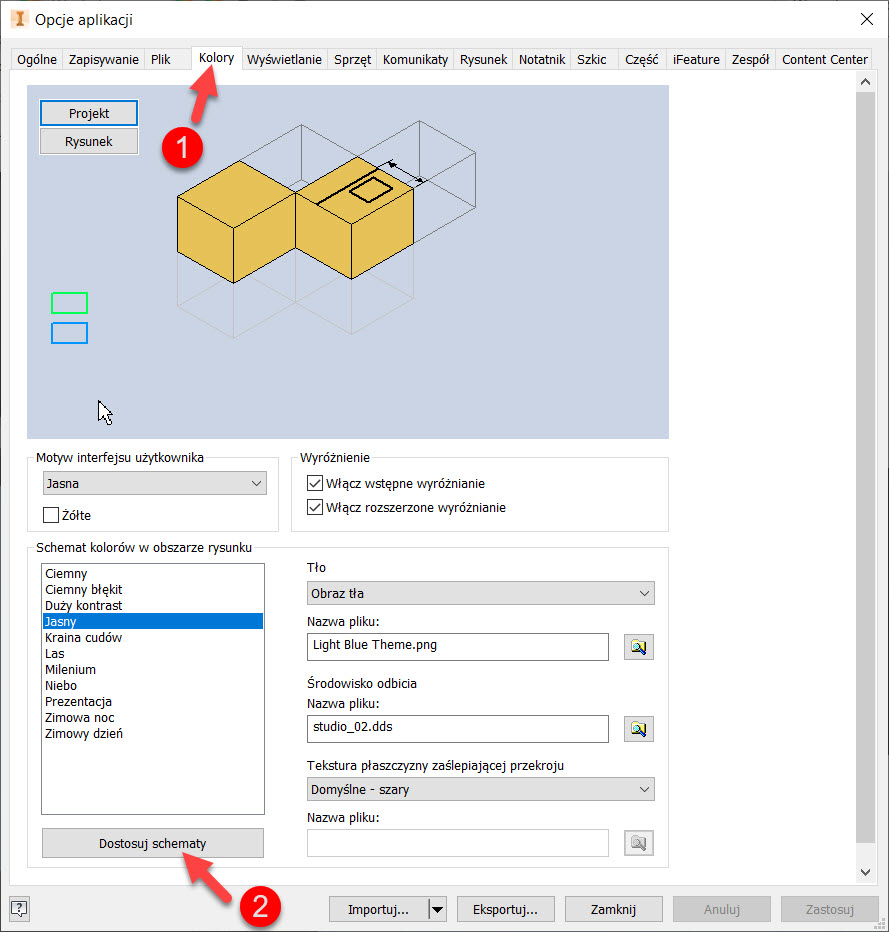
Task: Open the Domyślne - szary texture dropdown
Action: coord(480,789)
